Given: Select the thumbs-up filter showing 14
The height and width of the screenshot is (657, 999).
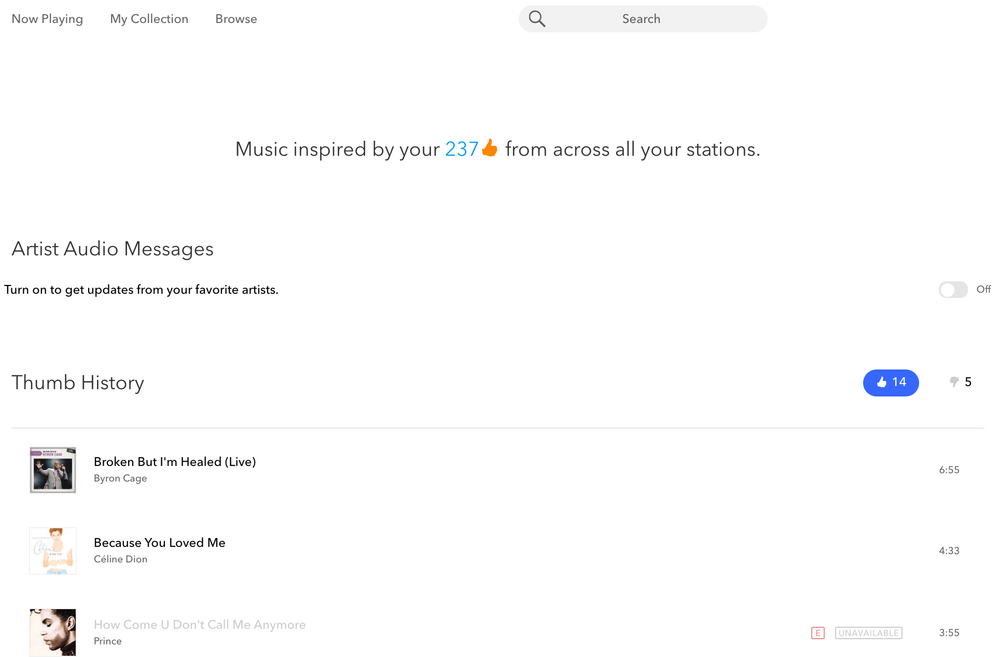Looking at the screenshot, I should [x=890, y=382].
